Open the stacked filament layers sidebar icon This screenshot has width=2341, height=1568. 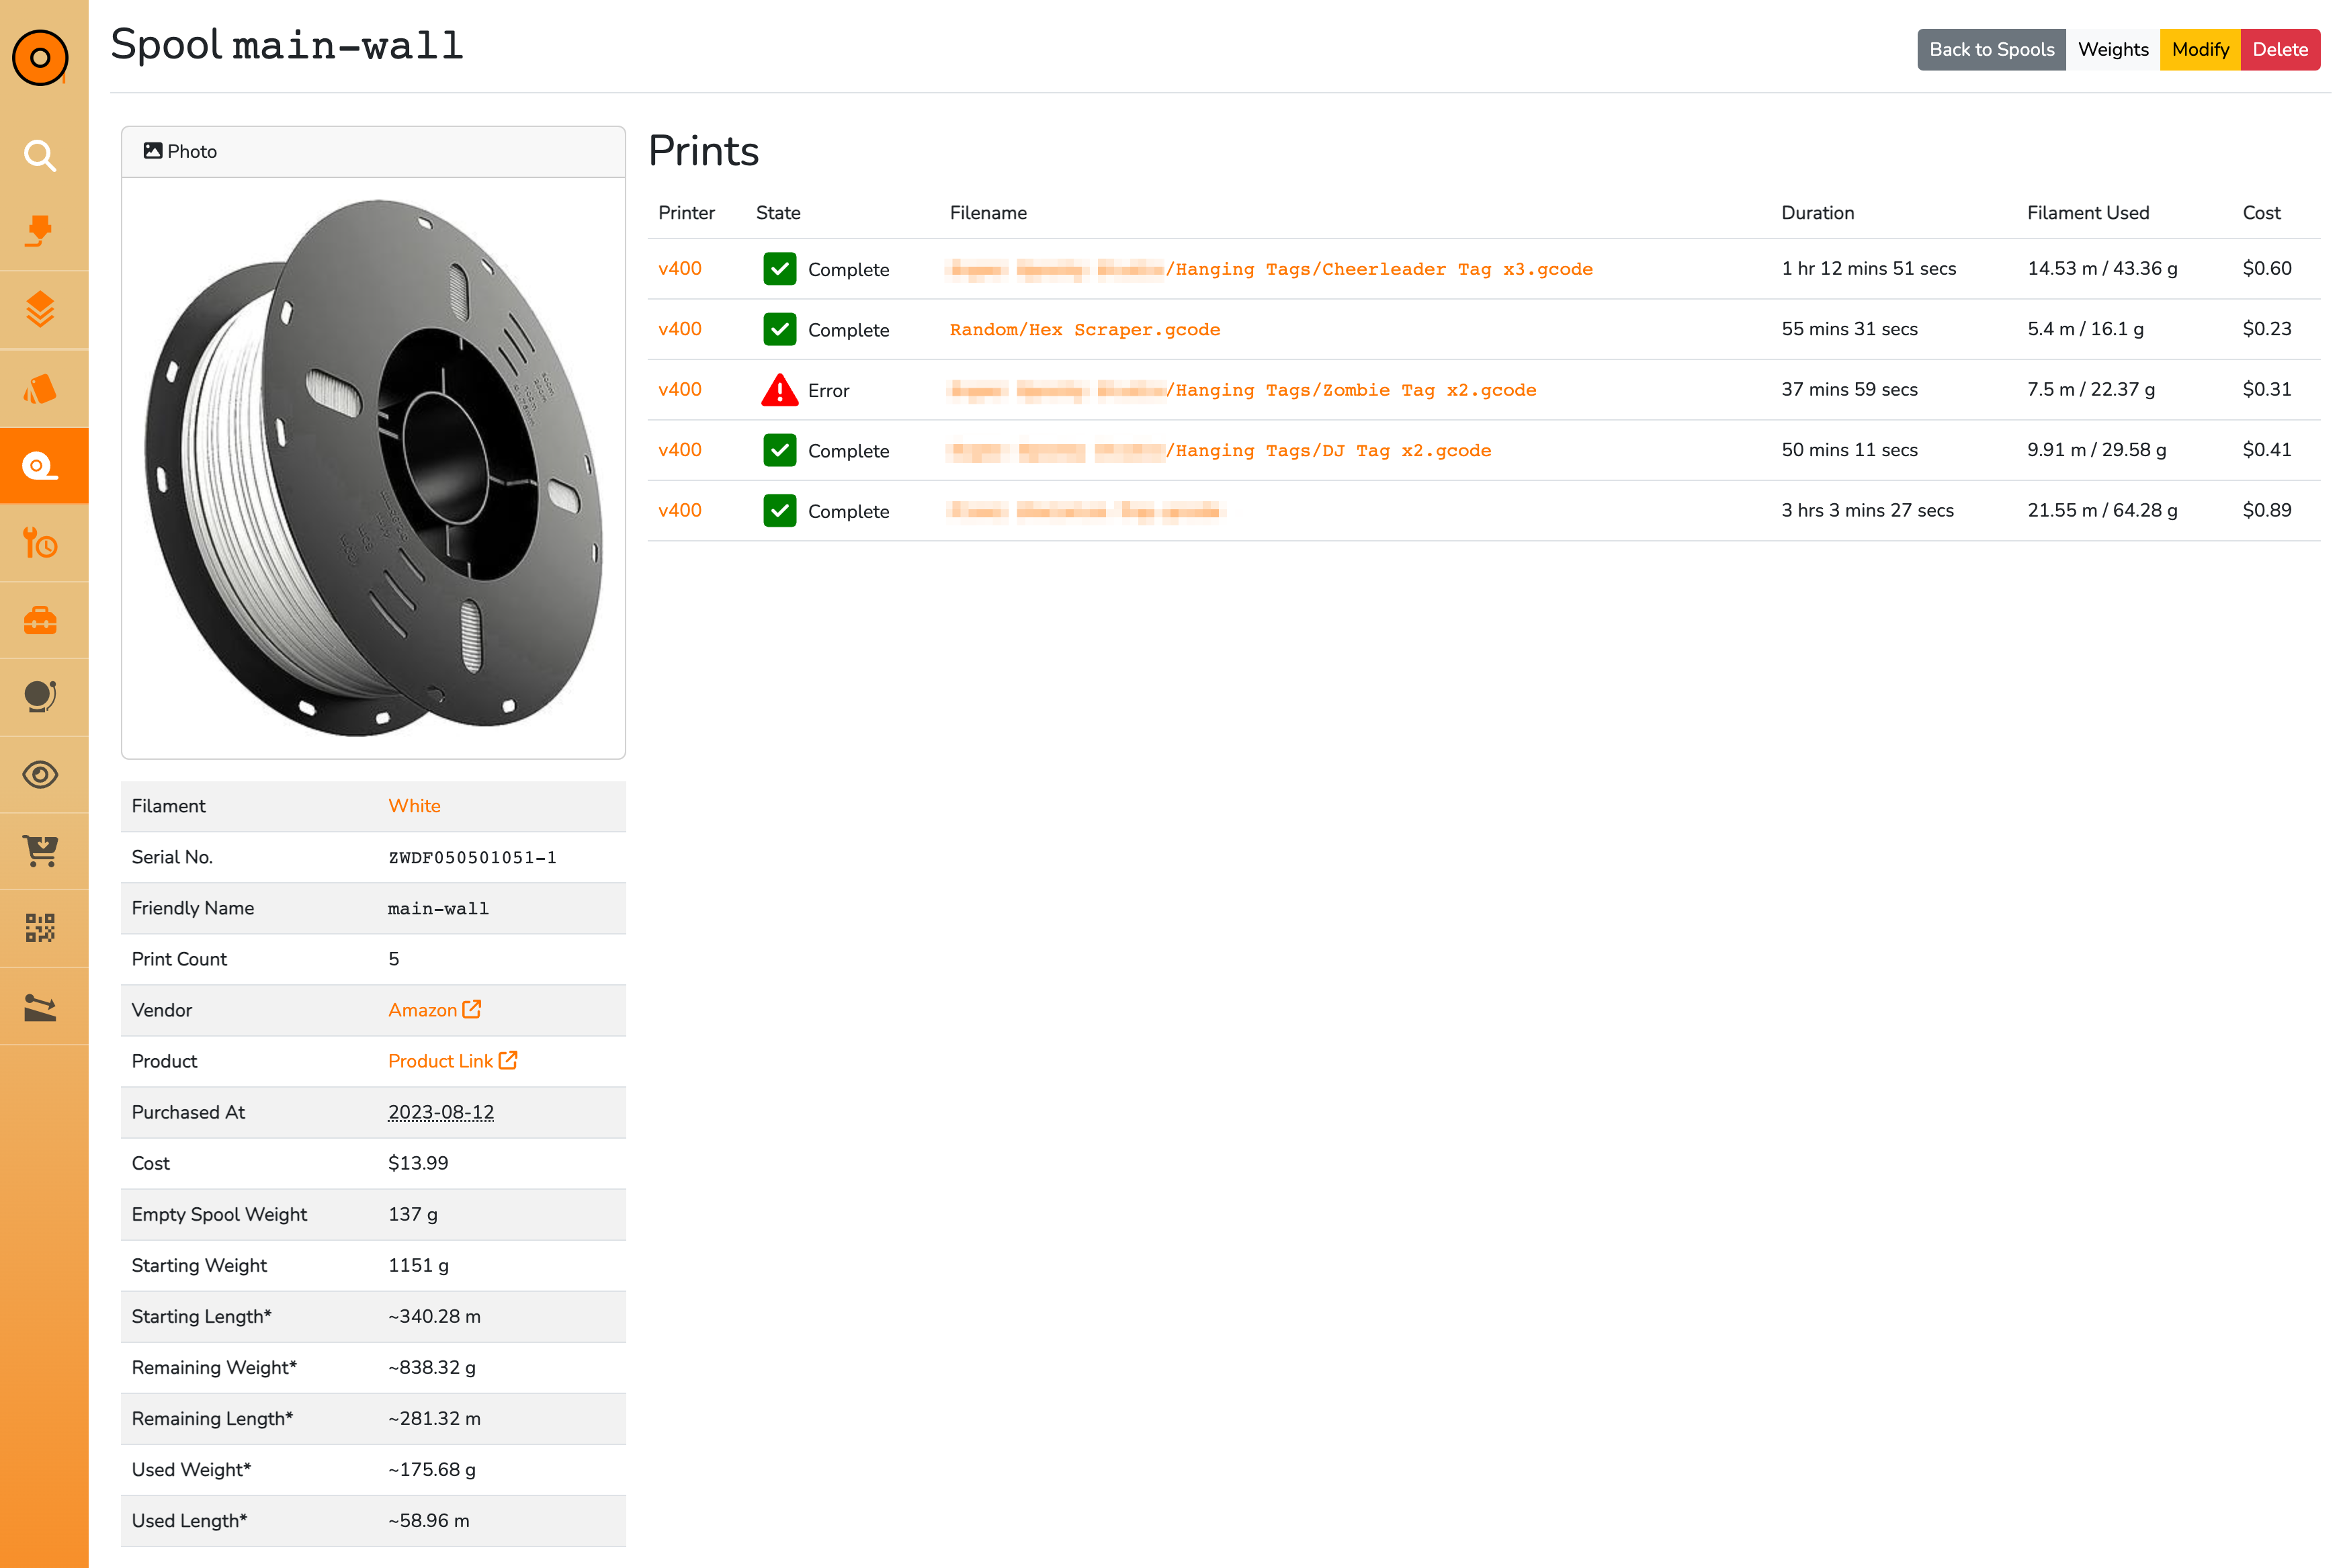click(41, 309)
